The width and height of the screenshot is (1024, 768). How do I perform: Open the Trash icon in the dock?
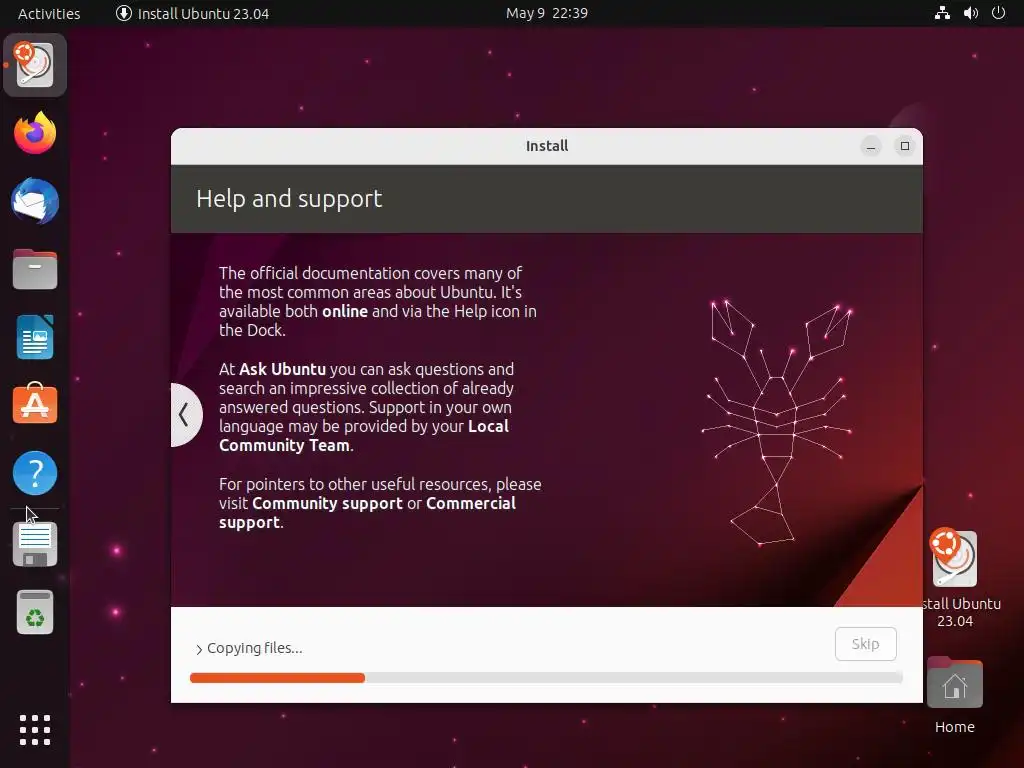35,613
